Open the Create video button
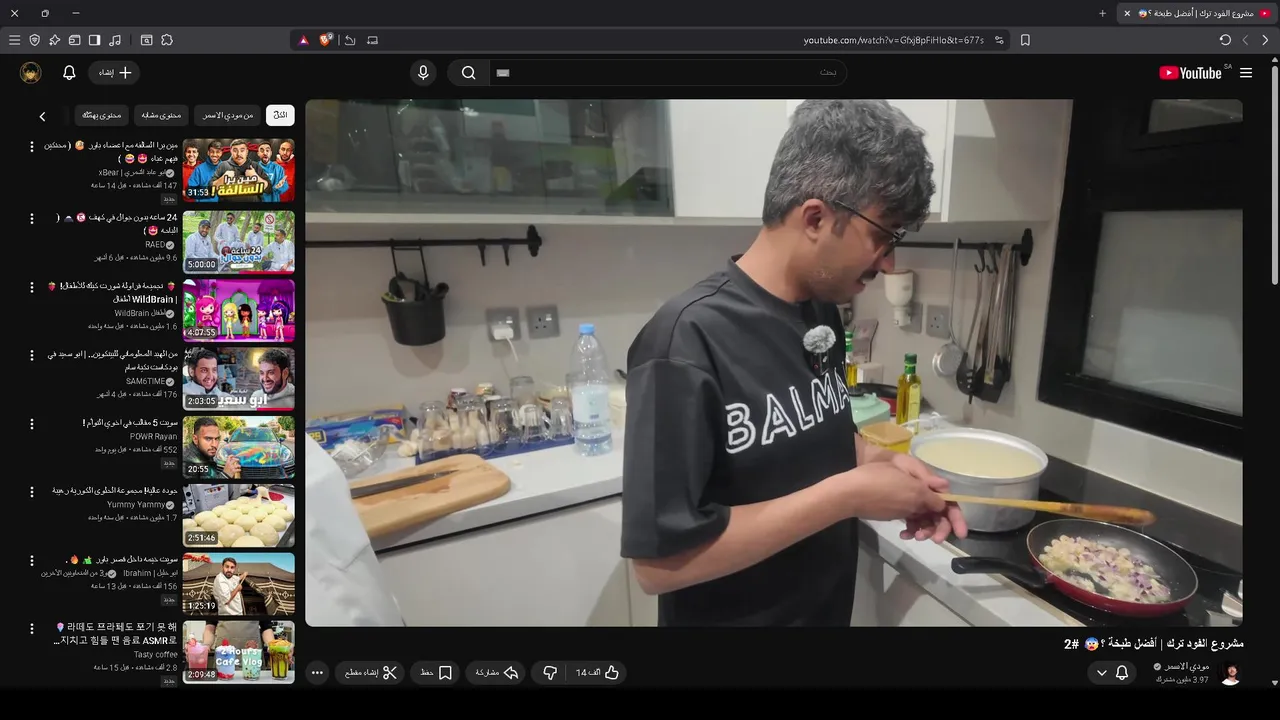Image resolution: width=1280 pixels, height=720 pixels. [115, 73]
